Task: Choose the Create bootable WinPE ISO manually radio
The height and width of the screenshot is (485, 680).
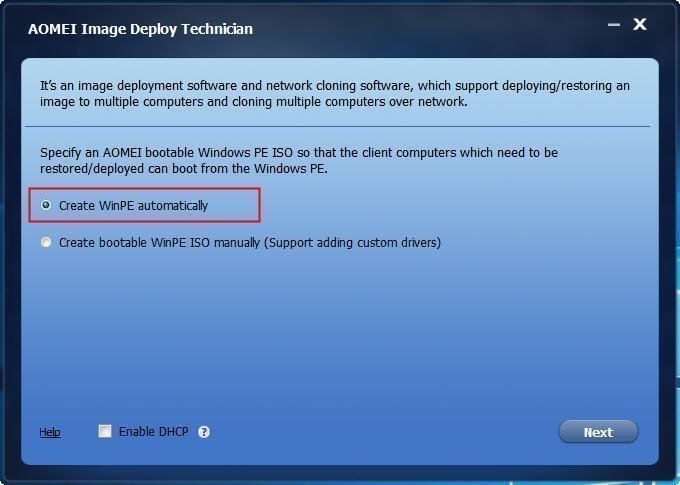Action: (x=46, y=242)
